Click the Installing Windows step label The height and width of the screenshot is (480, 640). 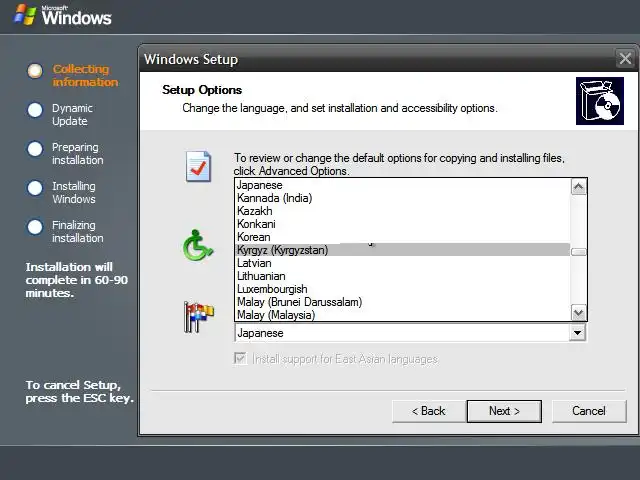point(74,193)
